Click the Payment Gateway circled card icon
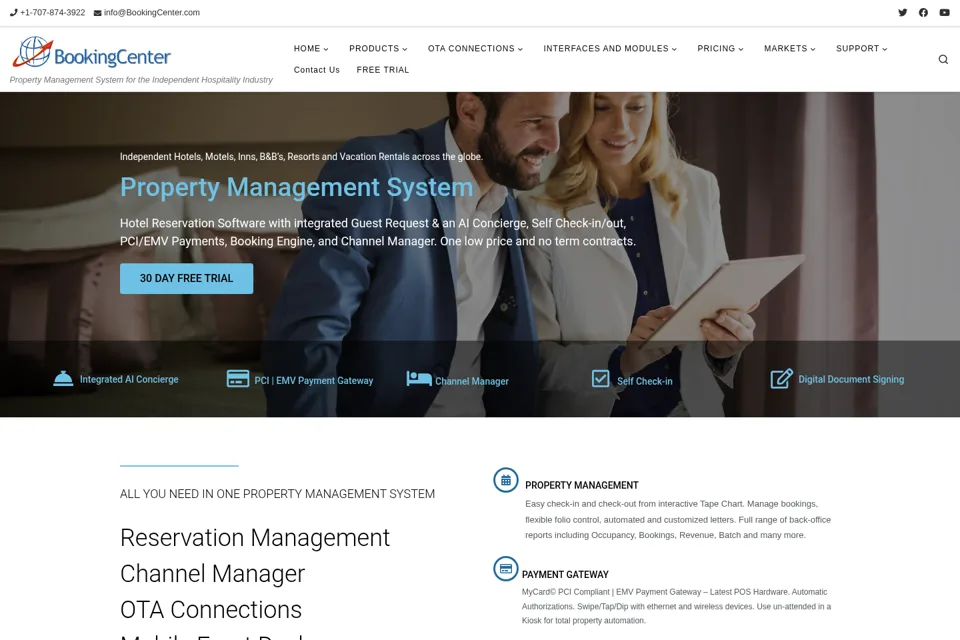This screenshot has width=960, height=640. 506,569
